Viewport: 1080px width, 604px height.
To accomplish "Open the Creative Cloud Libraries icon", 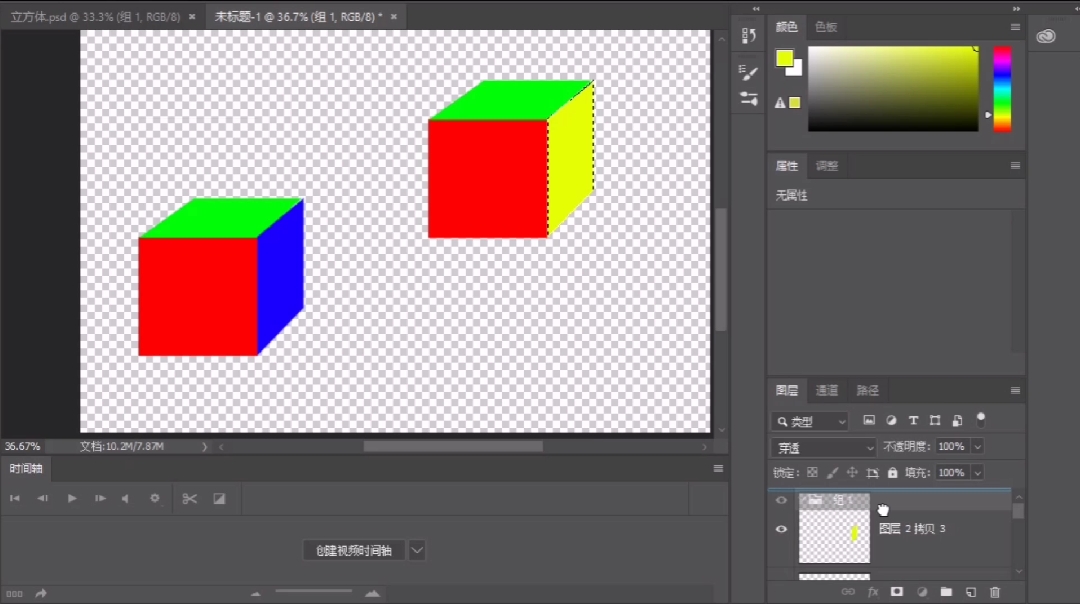I will point(1046,36).
